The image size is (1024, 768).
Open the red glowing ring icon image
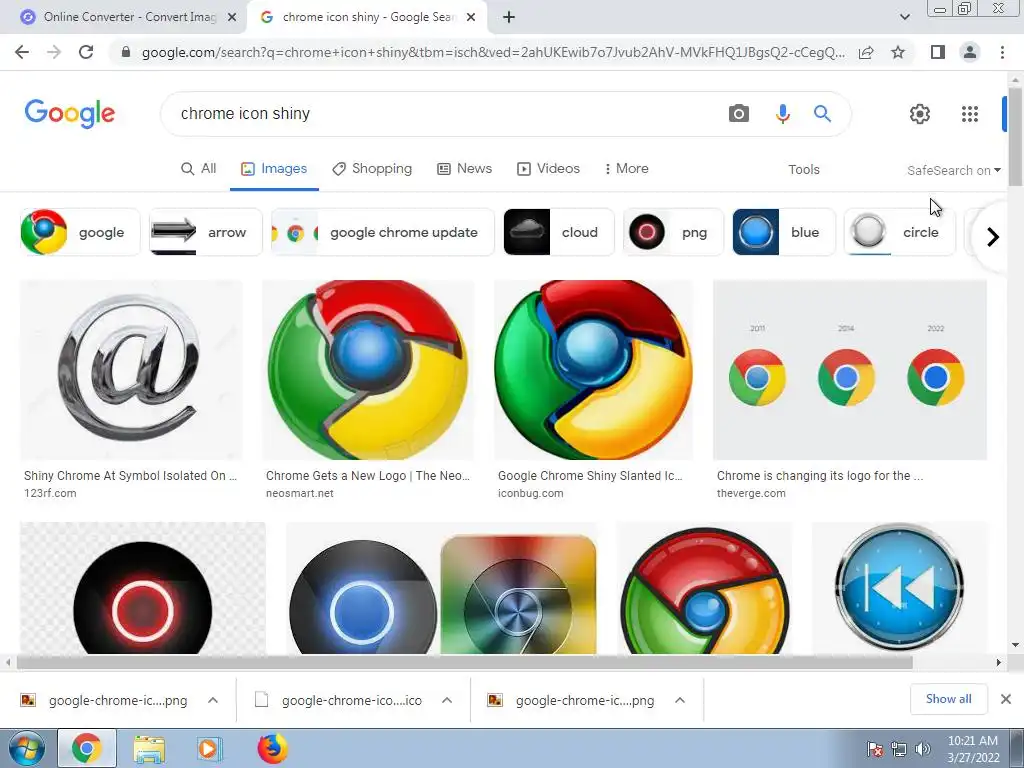click(x=143, y=588)
